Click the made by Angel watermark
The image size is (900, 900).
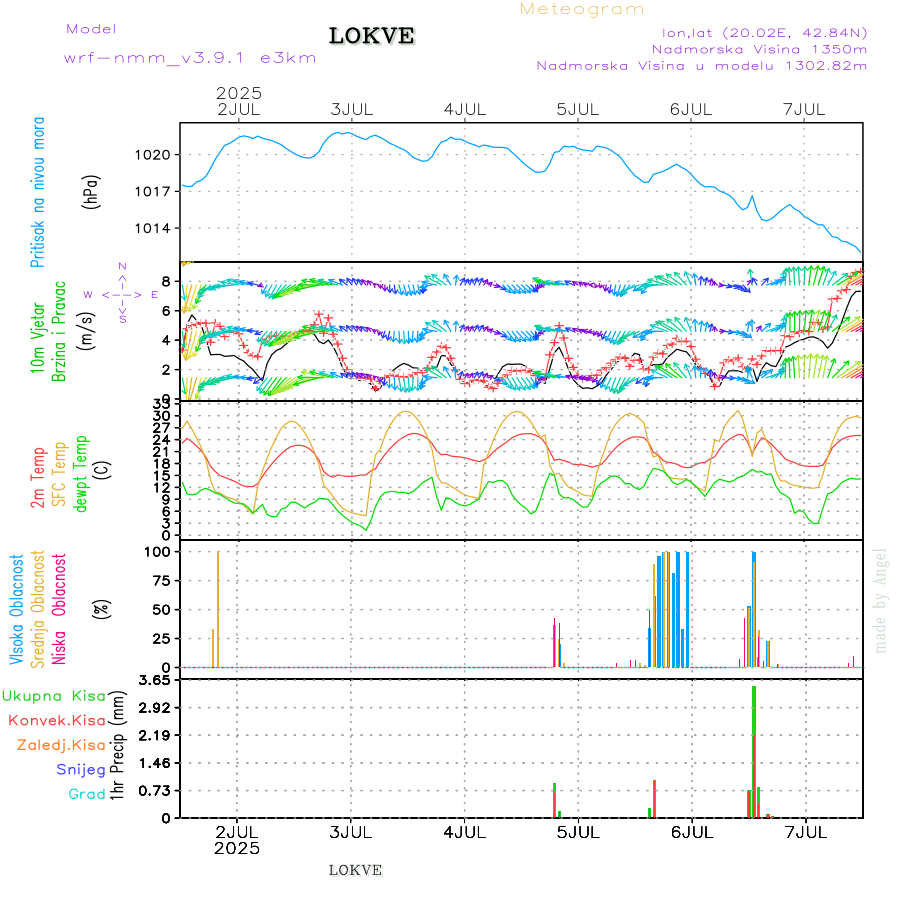pos(881,600)
